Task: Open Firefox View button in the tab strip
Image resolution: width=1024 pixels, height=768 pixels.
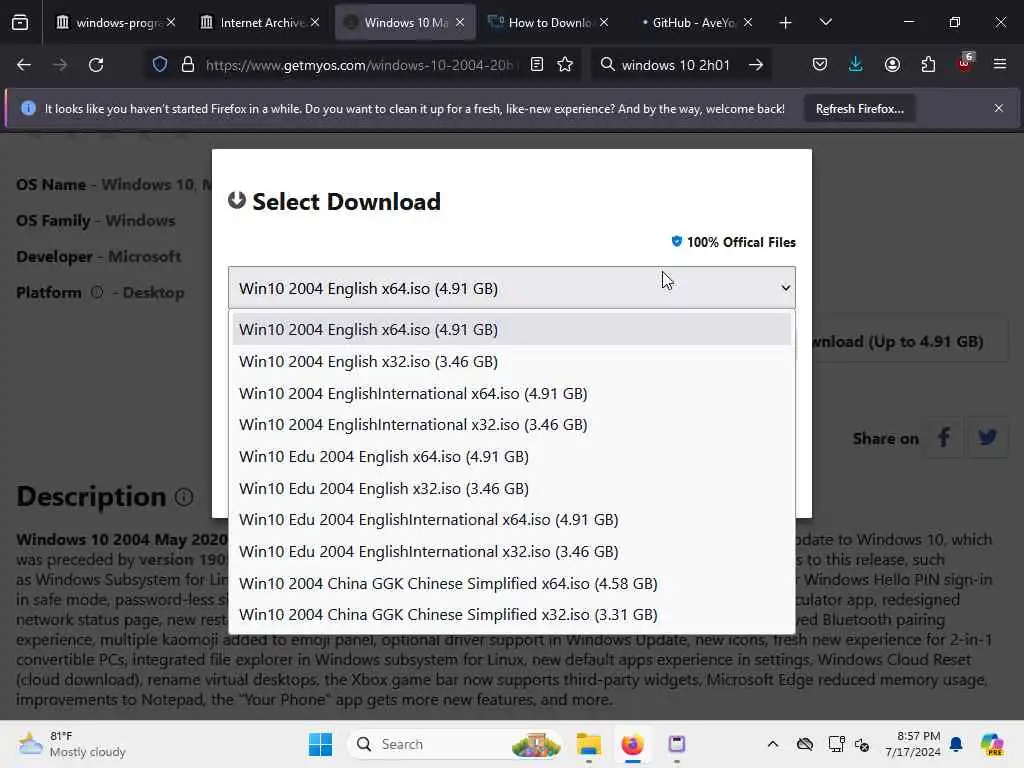Action: tap(20, 23)
